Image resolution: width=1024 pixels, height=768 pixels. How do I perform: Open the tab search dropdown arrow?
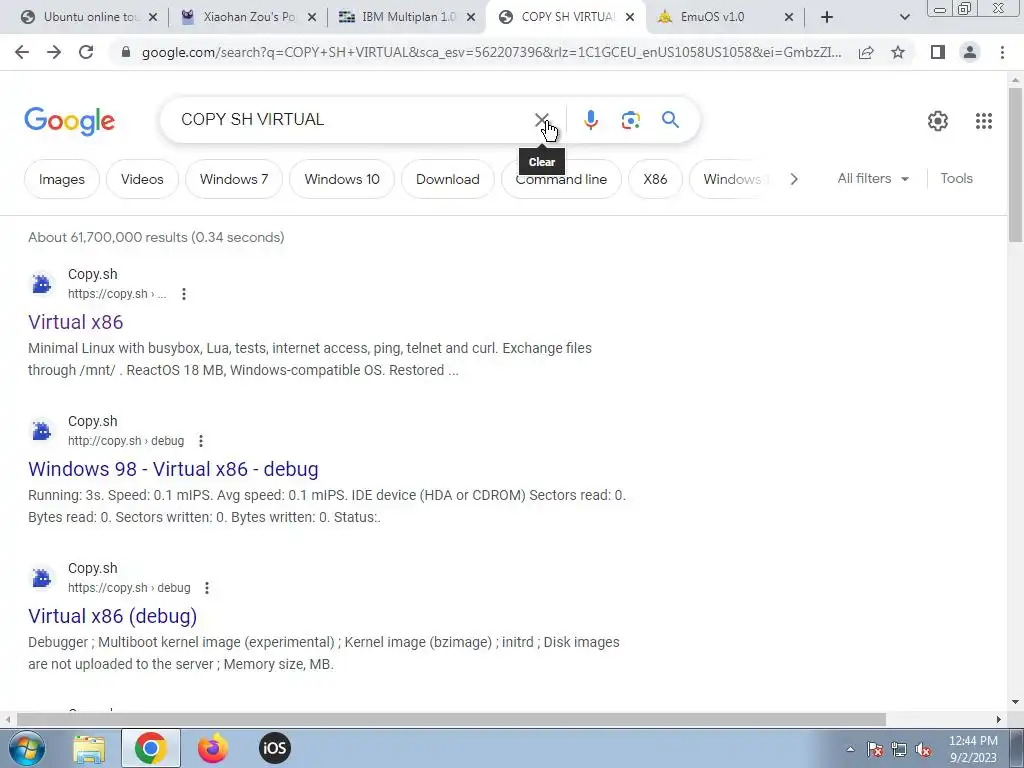(x=904, y=17)
